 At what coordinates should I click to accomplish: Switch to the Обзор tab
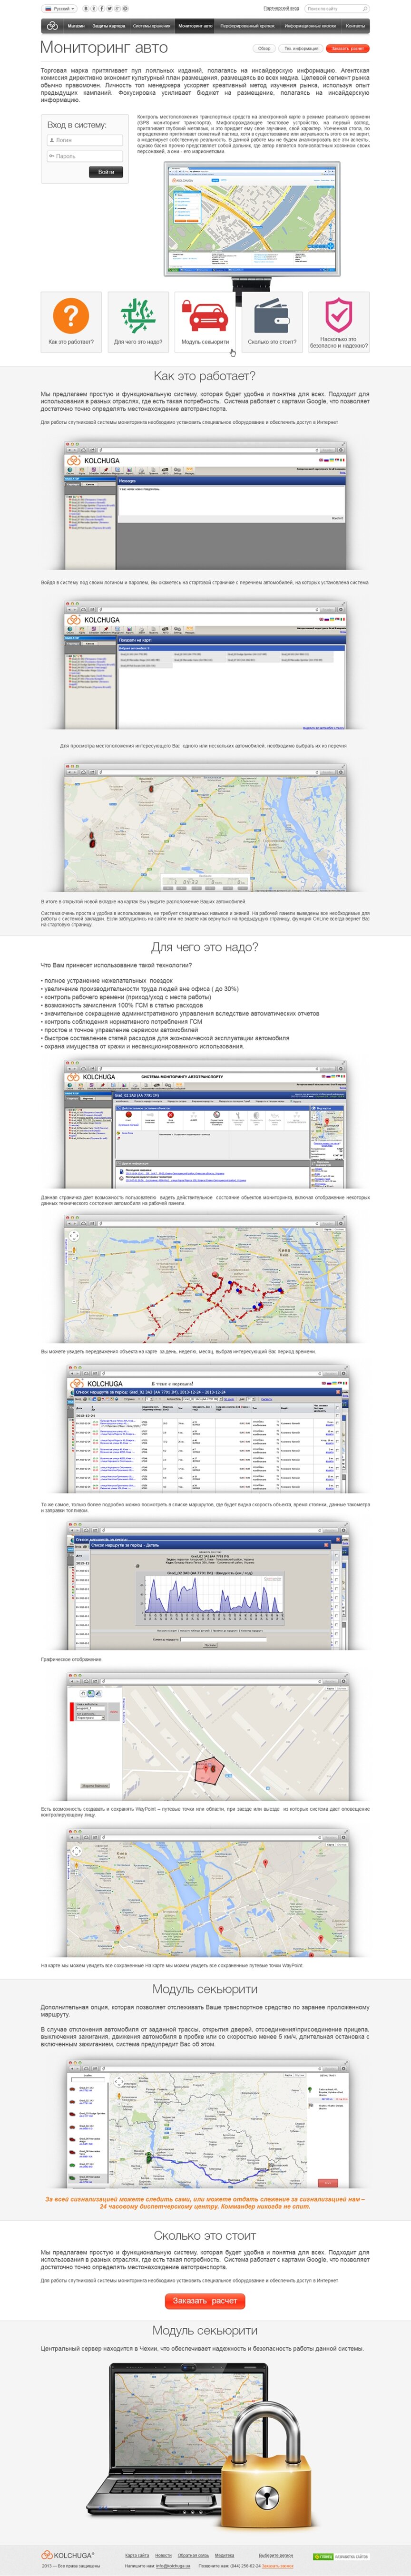coord(264,48)
